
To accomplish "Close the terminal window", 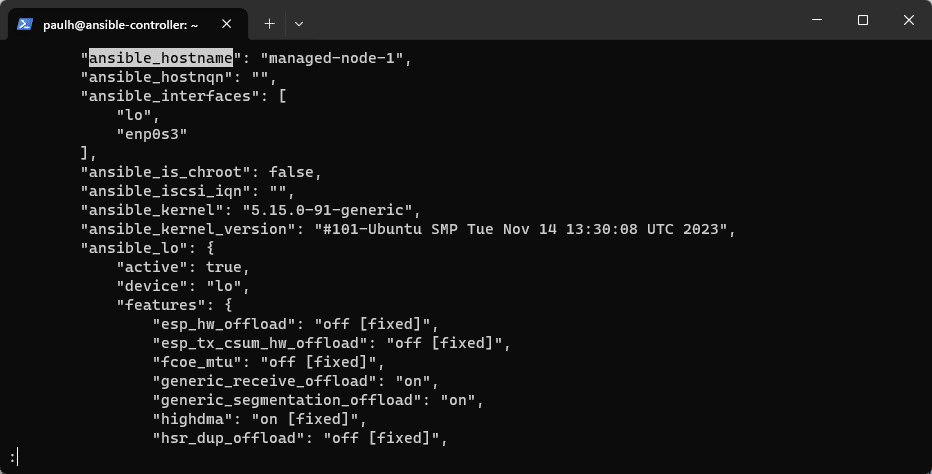I will 909,21.
